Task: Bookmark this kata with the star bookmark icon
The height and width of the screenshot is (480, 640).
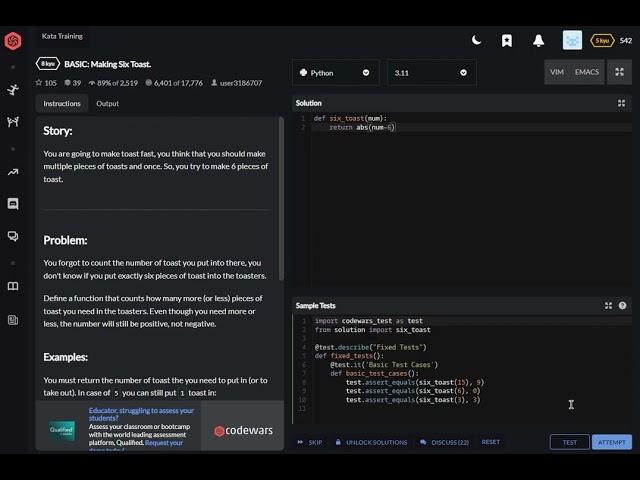Action: 507,40
